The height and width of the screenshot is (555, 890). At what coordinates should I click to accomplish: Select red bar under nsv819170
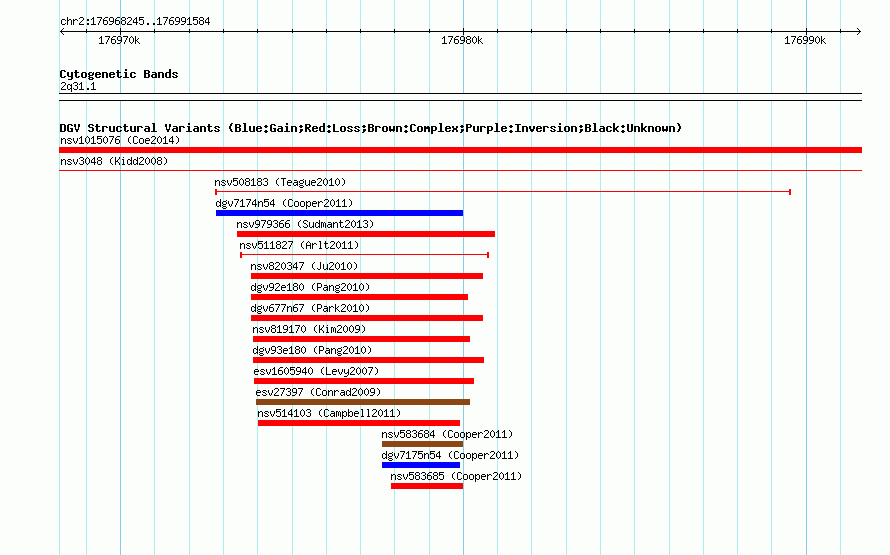361,339
